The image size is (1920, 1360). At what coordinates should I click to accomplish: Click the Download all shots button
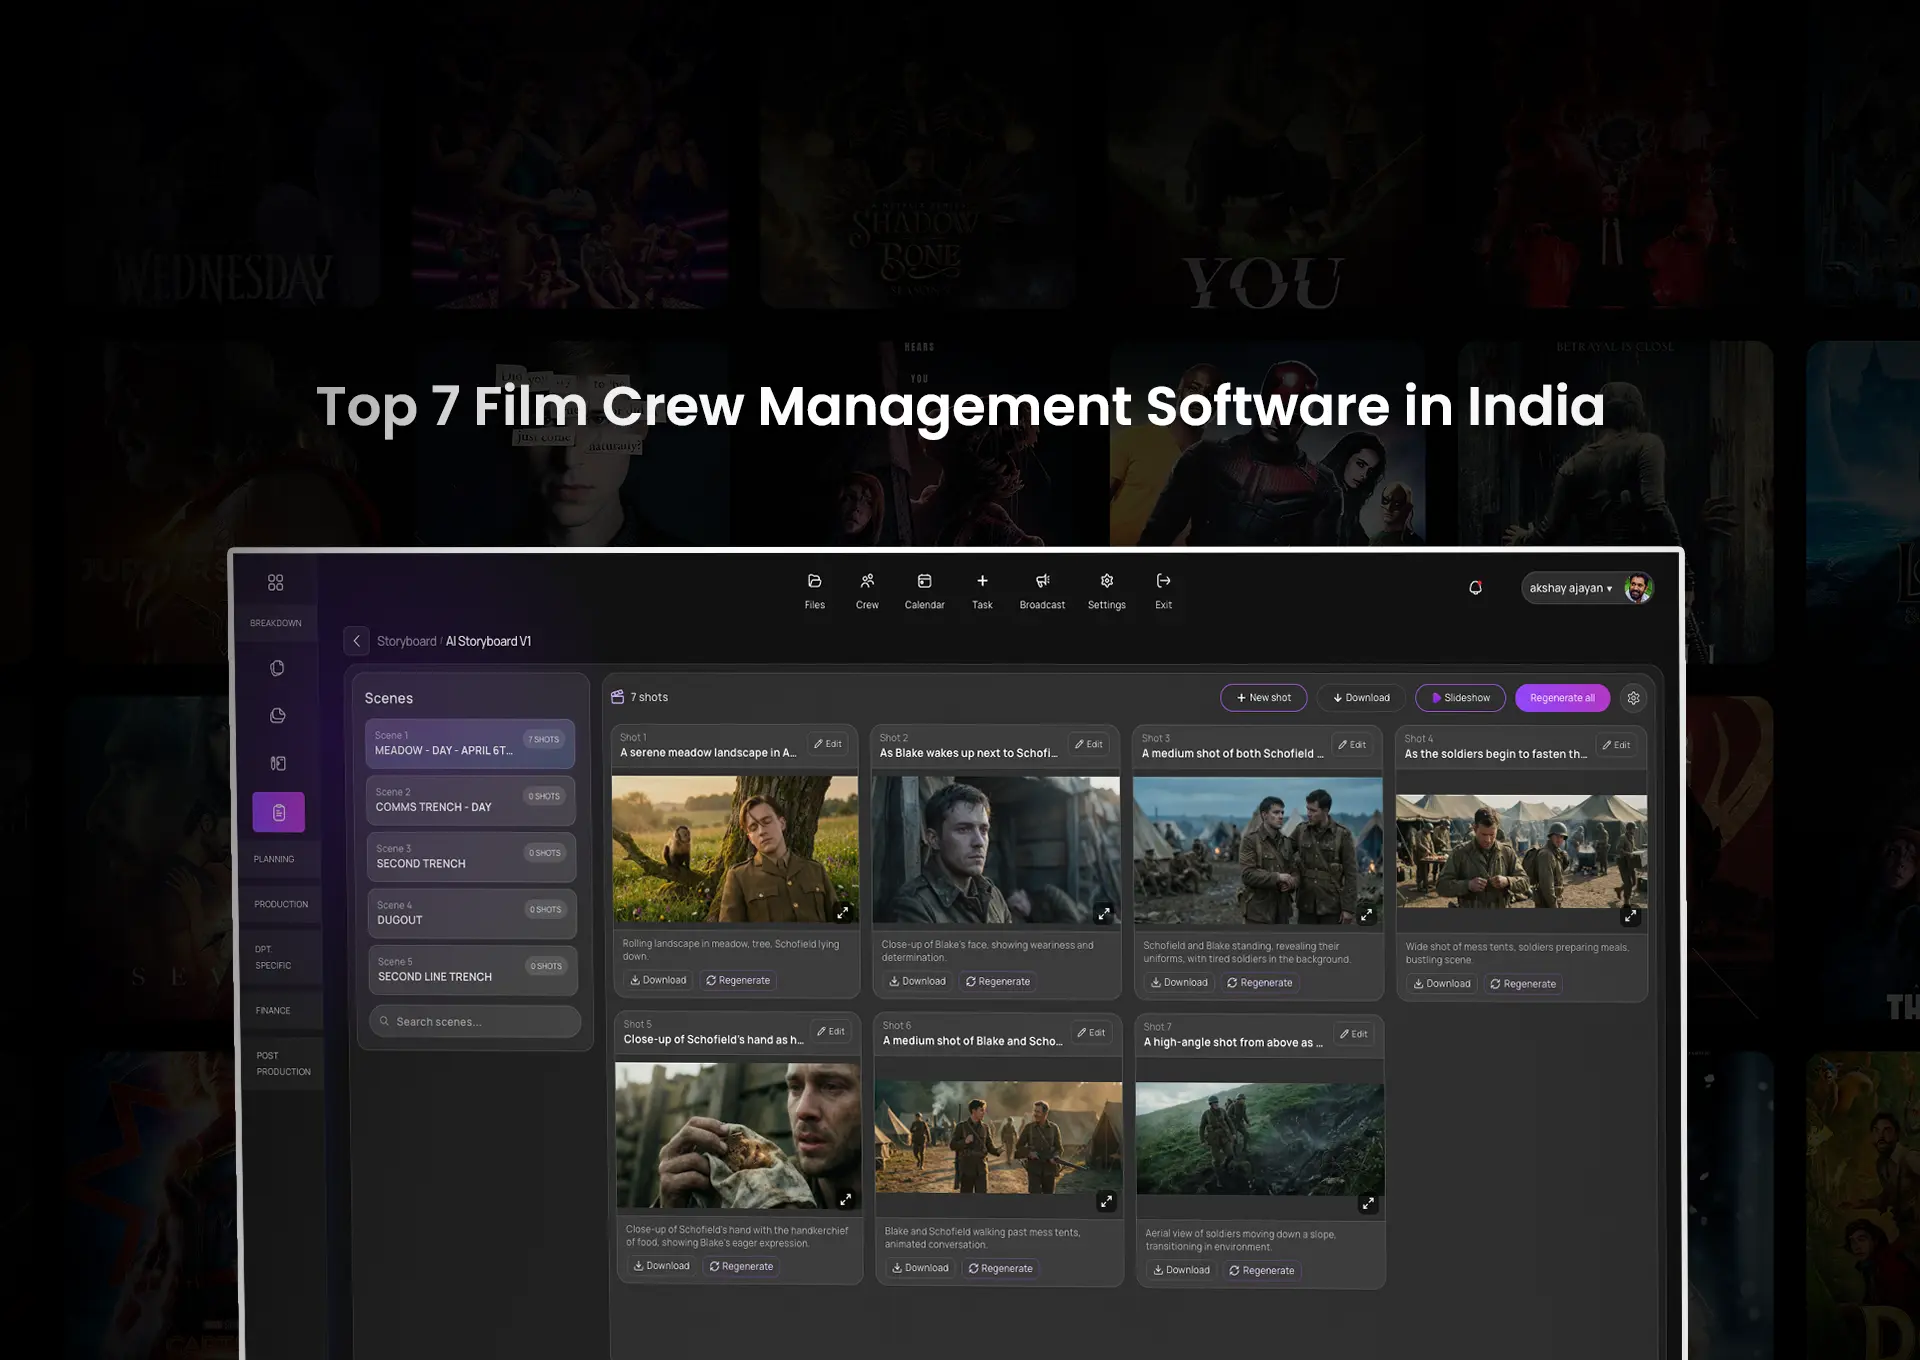1361,698
